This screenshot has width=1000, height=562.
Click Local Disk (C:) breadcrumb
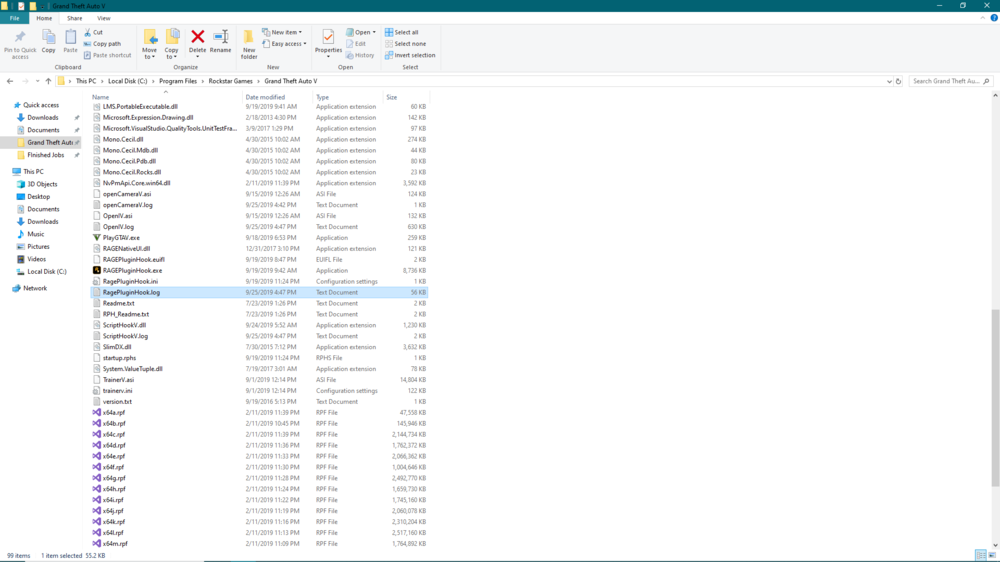pos(128,81)
